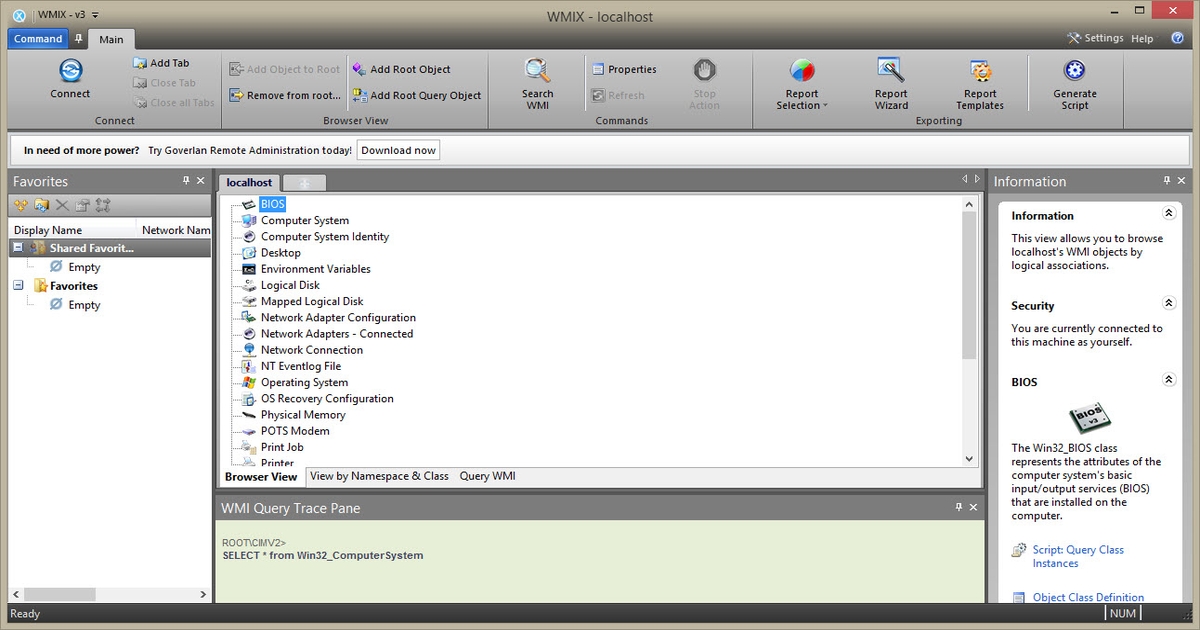This screenshot has width=1200, height=630.
Task: Switch to View by Namespace & Class tab
Action: [x=379, y=477]
